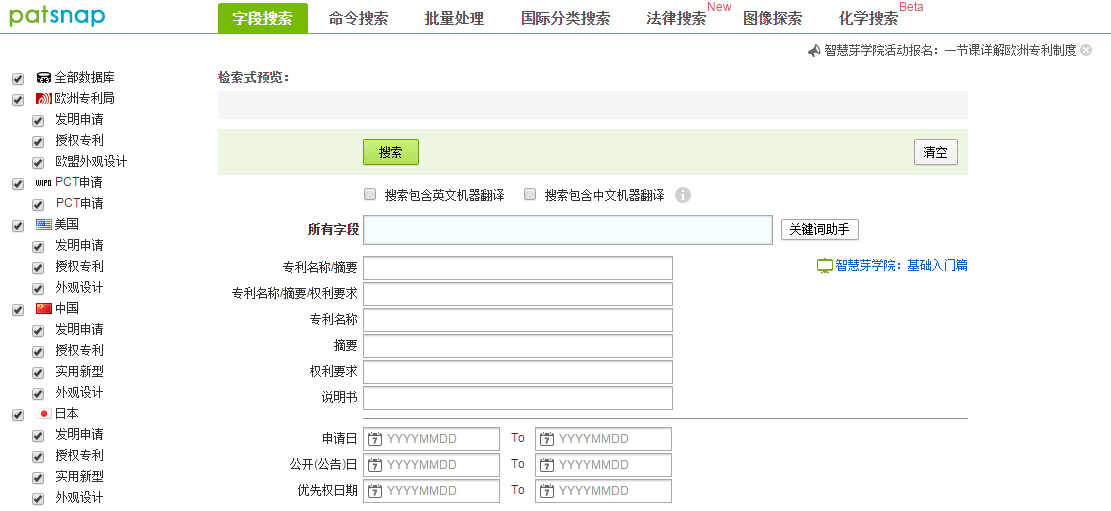Image resolution: width=1111 pixels, height=511 pixels.
Task: Click the 清空 clear button
Action: [x=935, y=152]
